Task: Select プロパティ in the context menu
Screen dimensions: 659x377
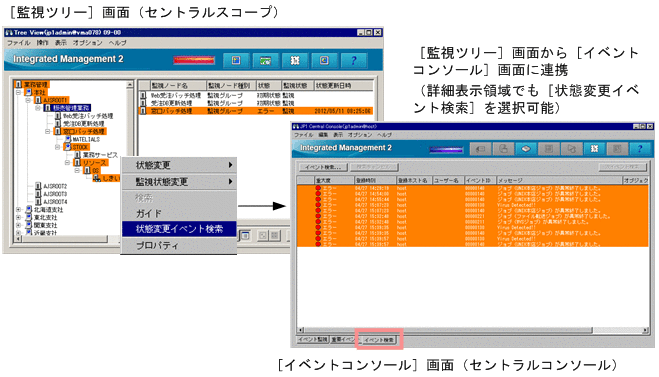Action: point(179,245)
